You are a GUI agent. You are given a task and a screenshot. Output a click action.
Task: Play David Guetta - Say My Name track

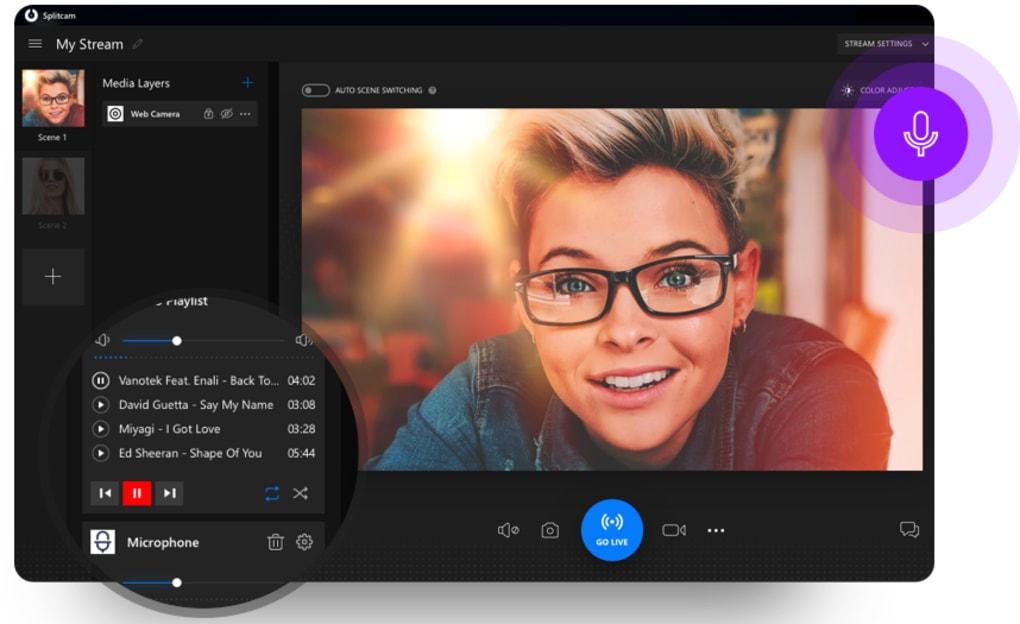100,405
